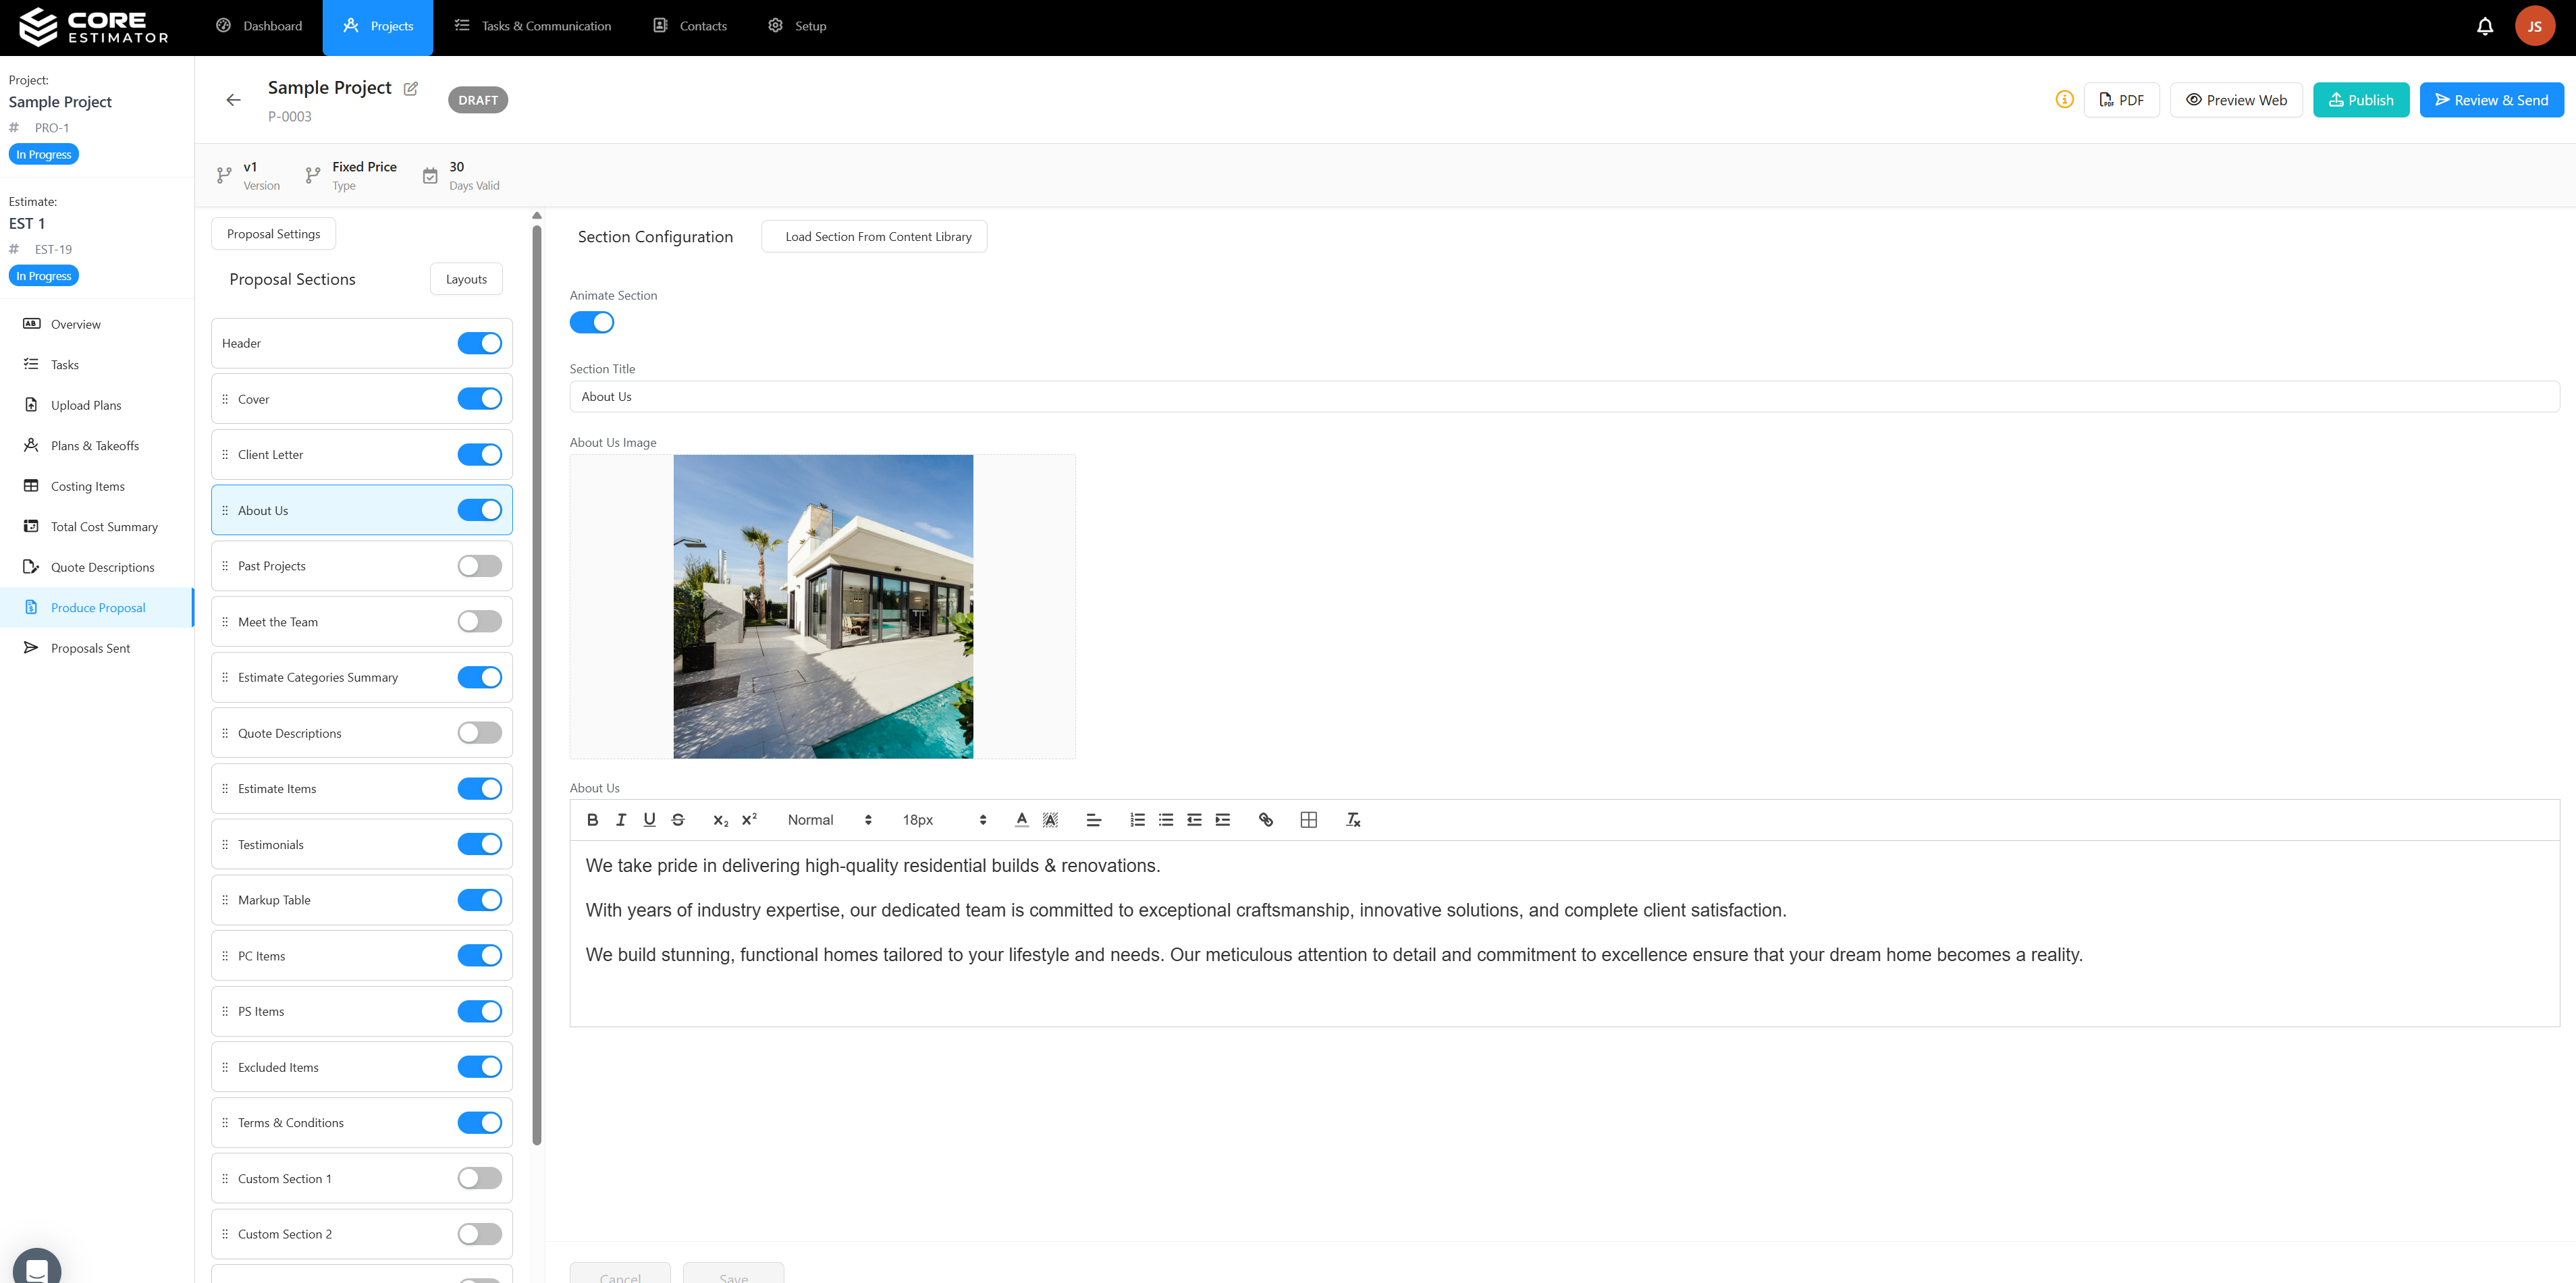Image resolution: width=2576 pixels, height=1283 pixels.
Task: Click the pencil icon beside Sample Project
Action: click(x=410, y=88)
